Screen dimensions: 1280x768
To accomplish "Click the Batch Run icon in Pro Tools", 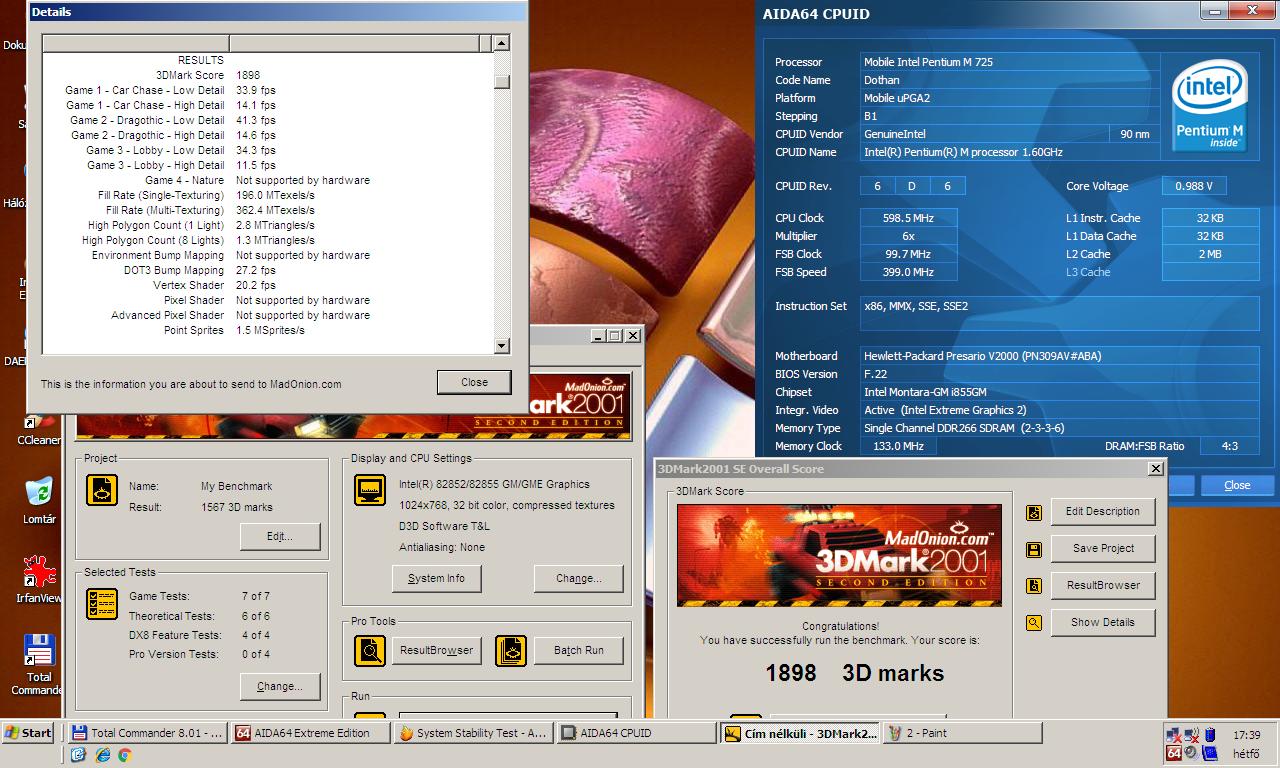I will (511, 651).
